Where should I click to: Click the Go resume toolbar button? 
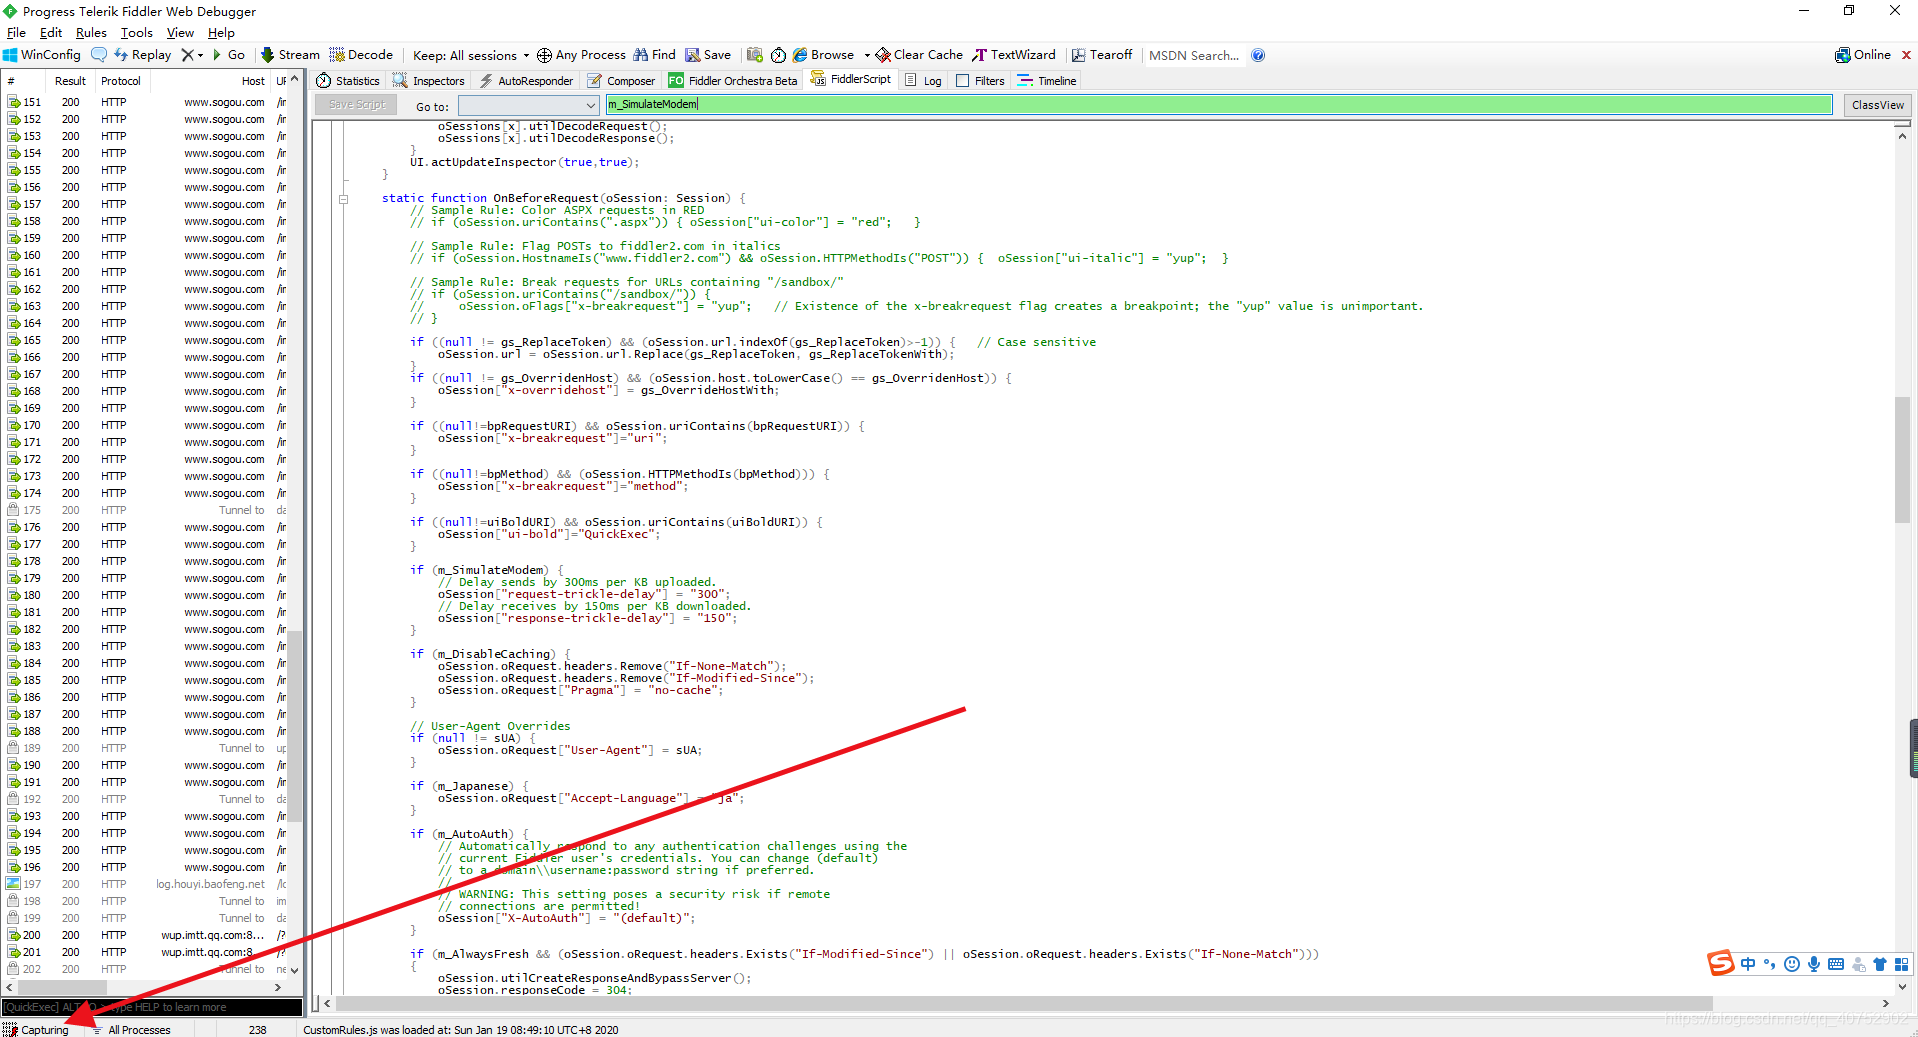click(229, 55)
